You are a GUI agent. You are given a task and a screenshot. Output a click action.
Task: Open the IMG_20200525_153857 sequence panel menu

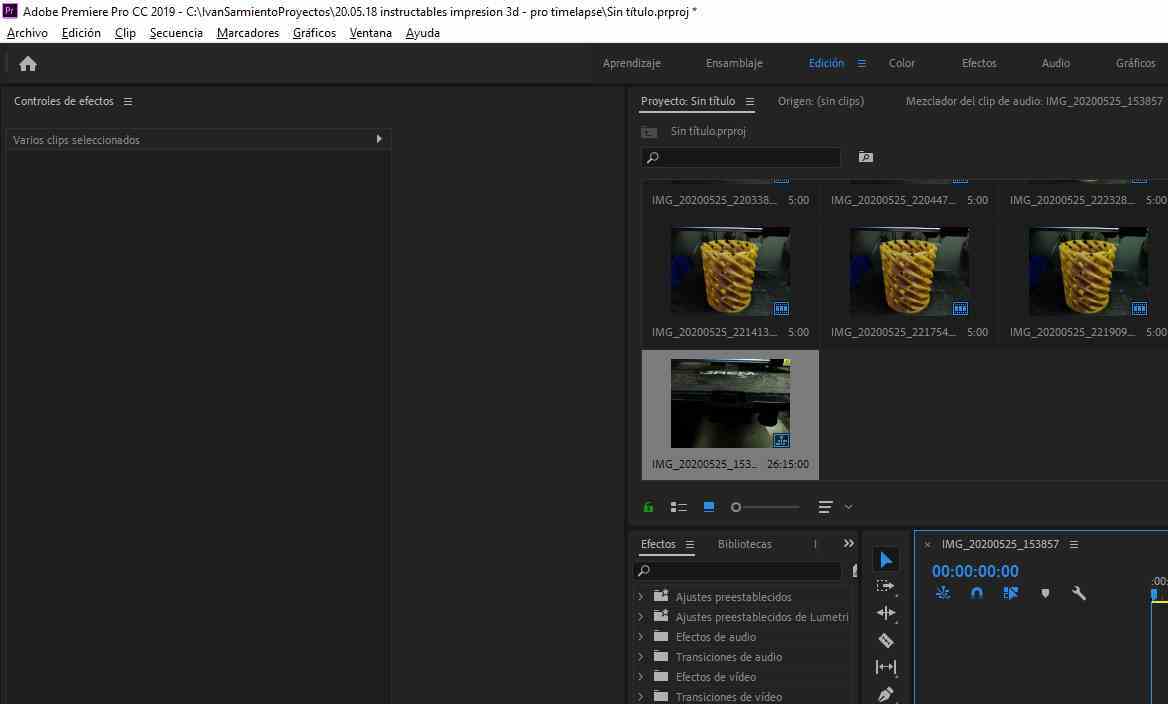tap(1073, 545)
